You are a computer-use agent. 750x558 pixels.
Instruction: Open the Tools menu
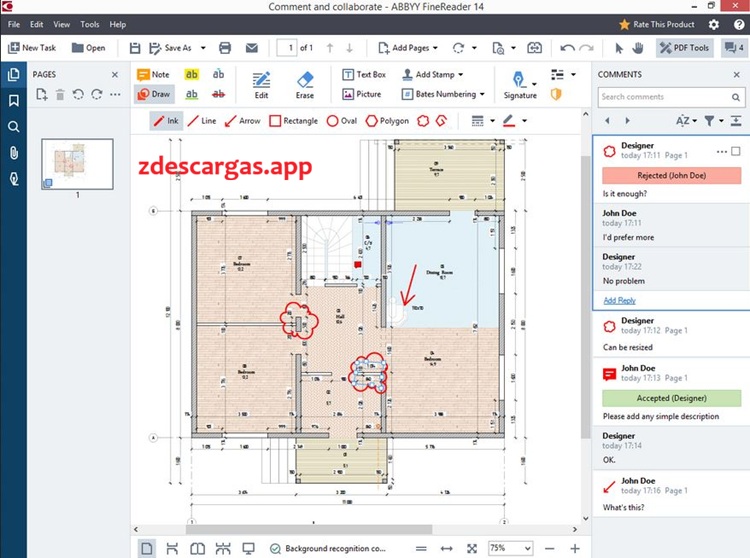point(89,24)
